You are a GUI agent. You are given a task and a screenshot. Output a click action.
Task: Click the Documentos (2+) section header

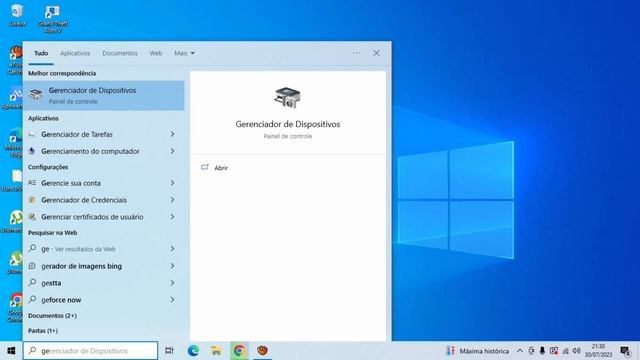coord(52,316)
